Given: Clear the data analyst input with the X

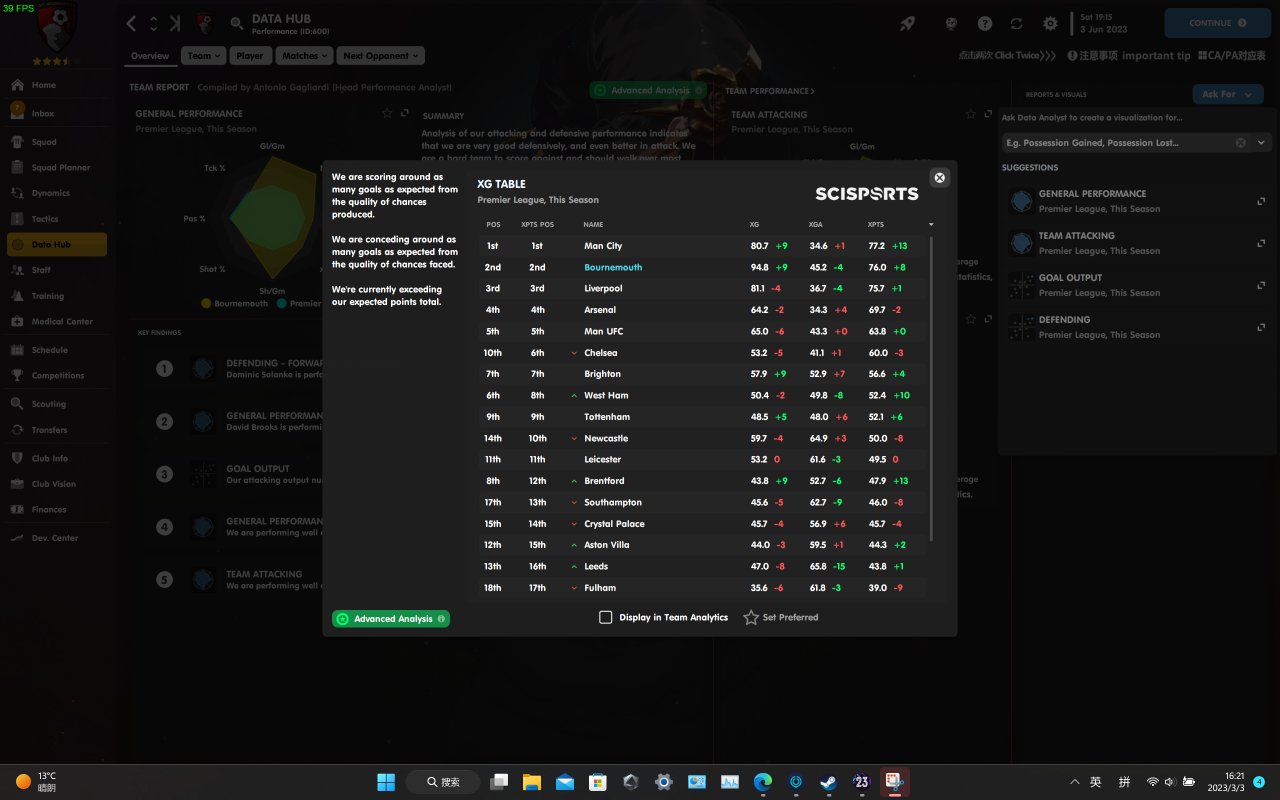Looking at the screenshot, I should pyautogui.click(x=1241, y=143).
